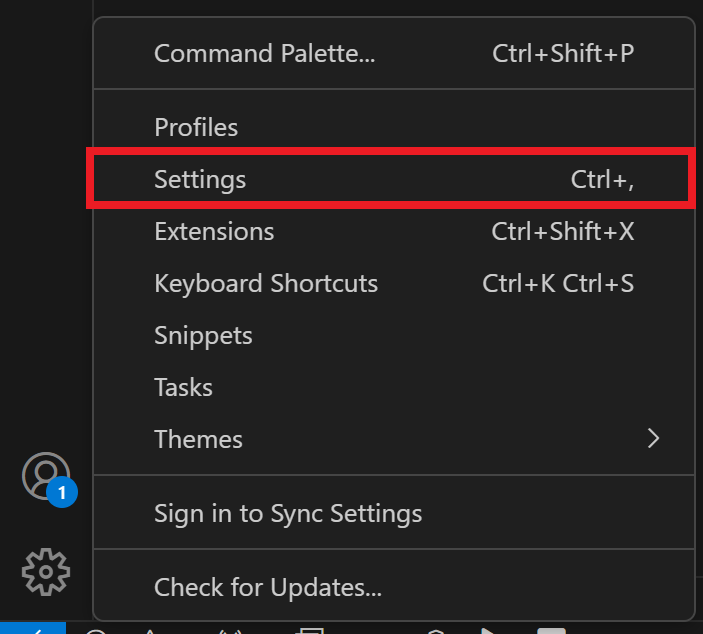Select the Snippets menu entry
The width and height of the screenshot is (703, 634).
(x=203, y=335)
